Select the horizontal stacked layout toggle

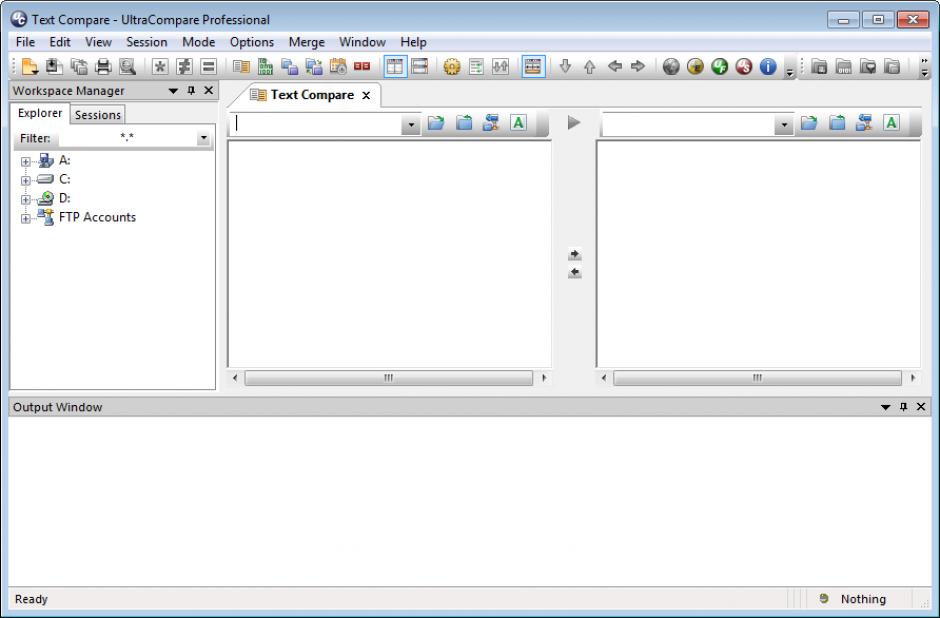click(x=420, y=67)
